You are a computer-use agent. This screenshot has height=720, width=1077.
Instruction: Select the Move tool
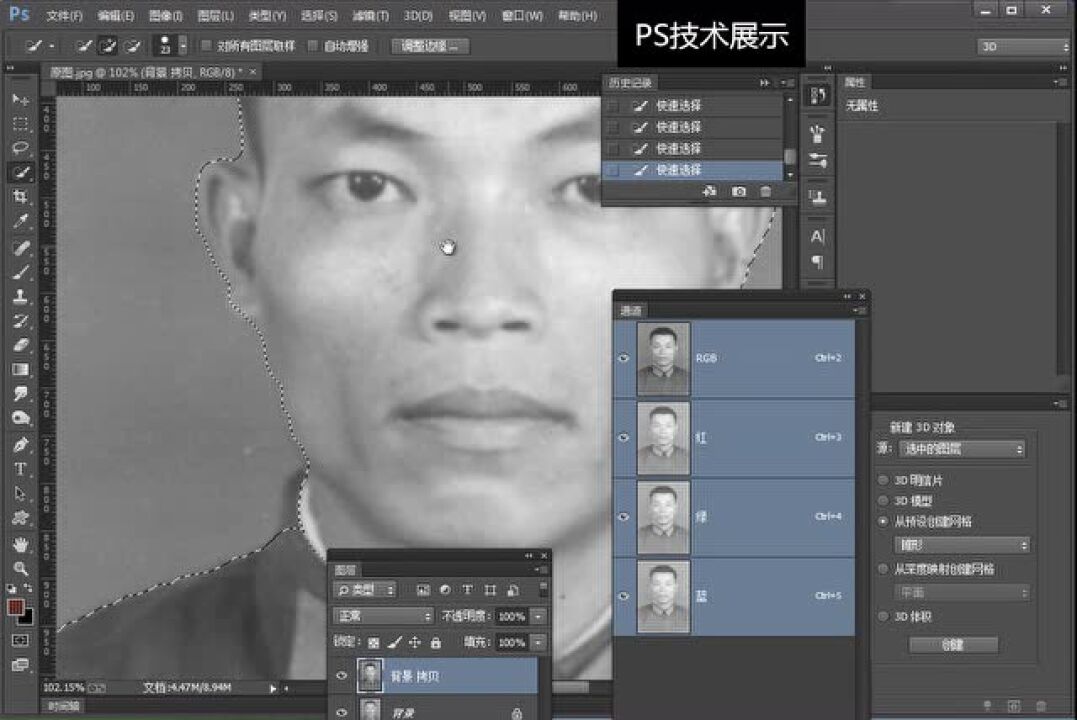pyautogui.click(x=21, y=100)
